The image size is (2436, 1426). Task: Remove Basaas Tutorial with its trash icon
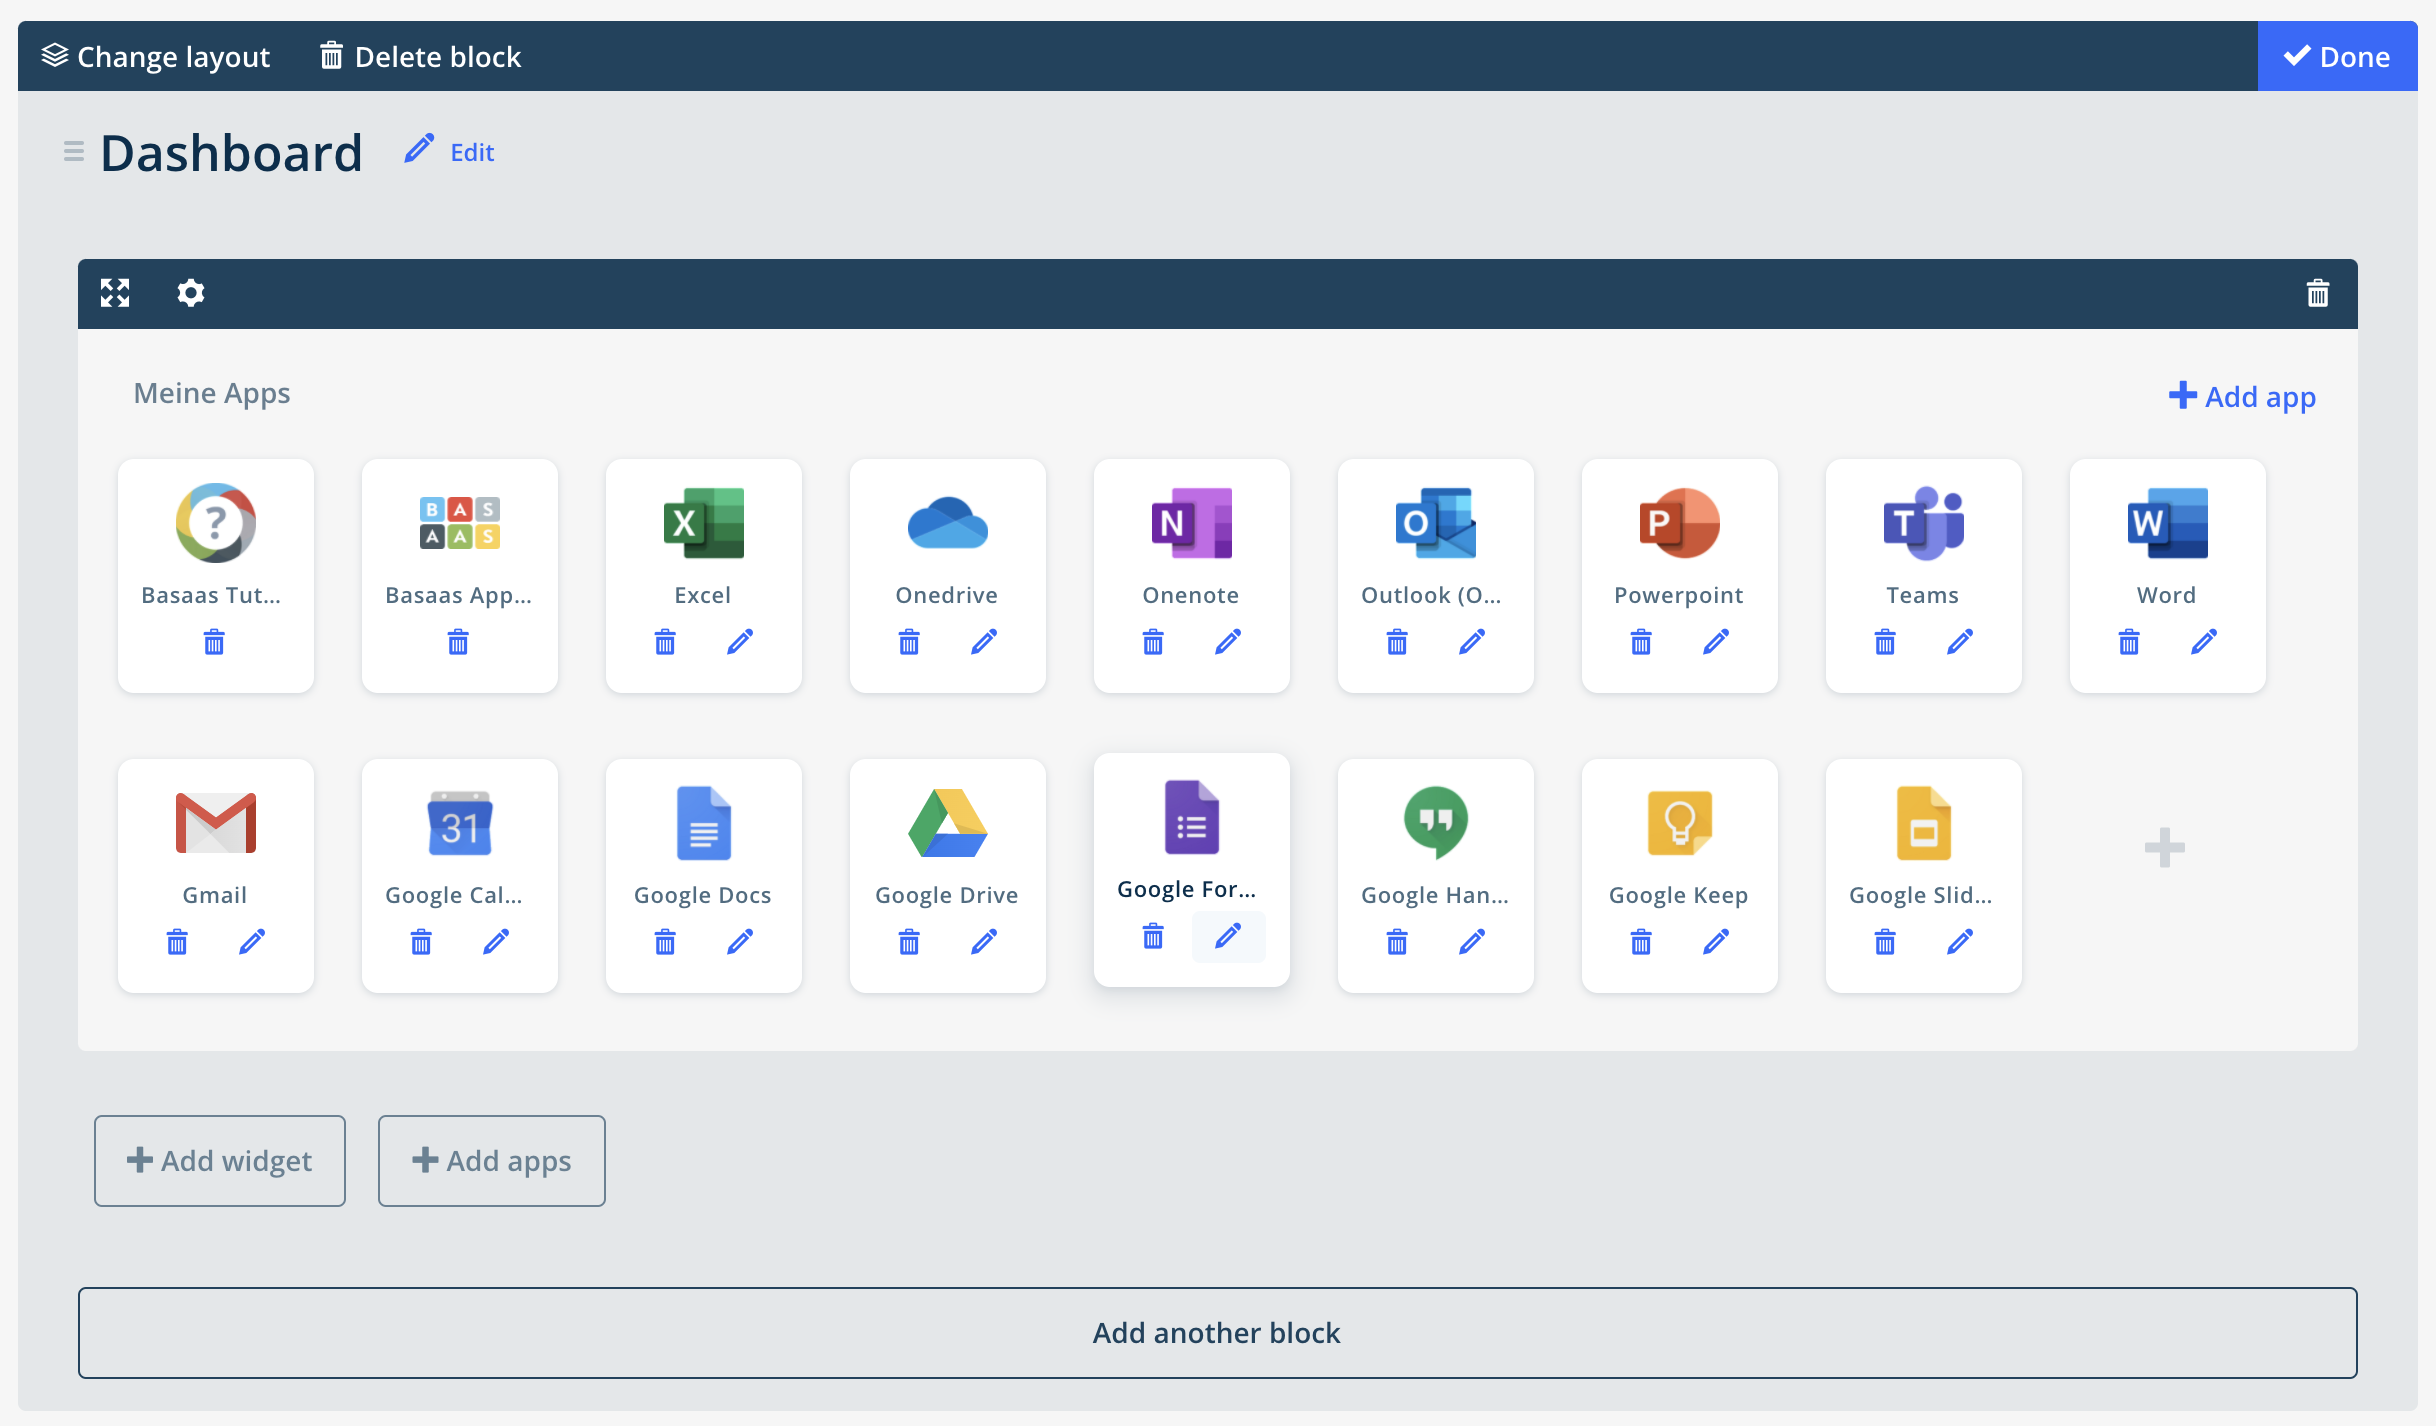pyautogui.click(x=214, y=641)
